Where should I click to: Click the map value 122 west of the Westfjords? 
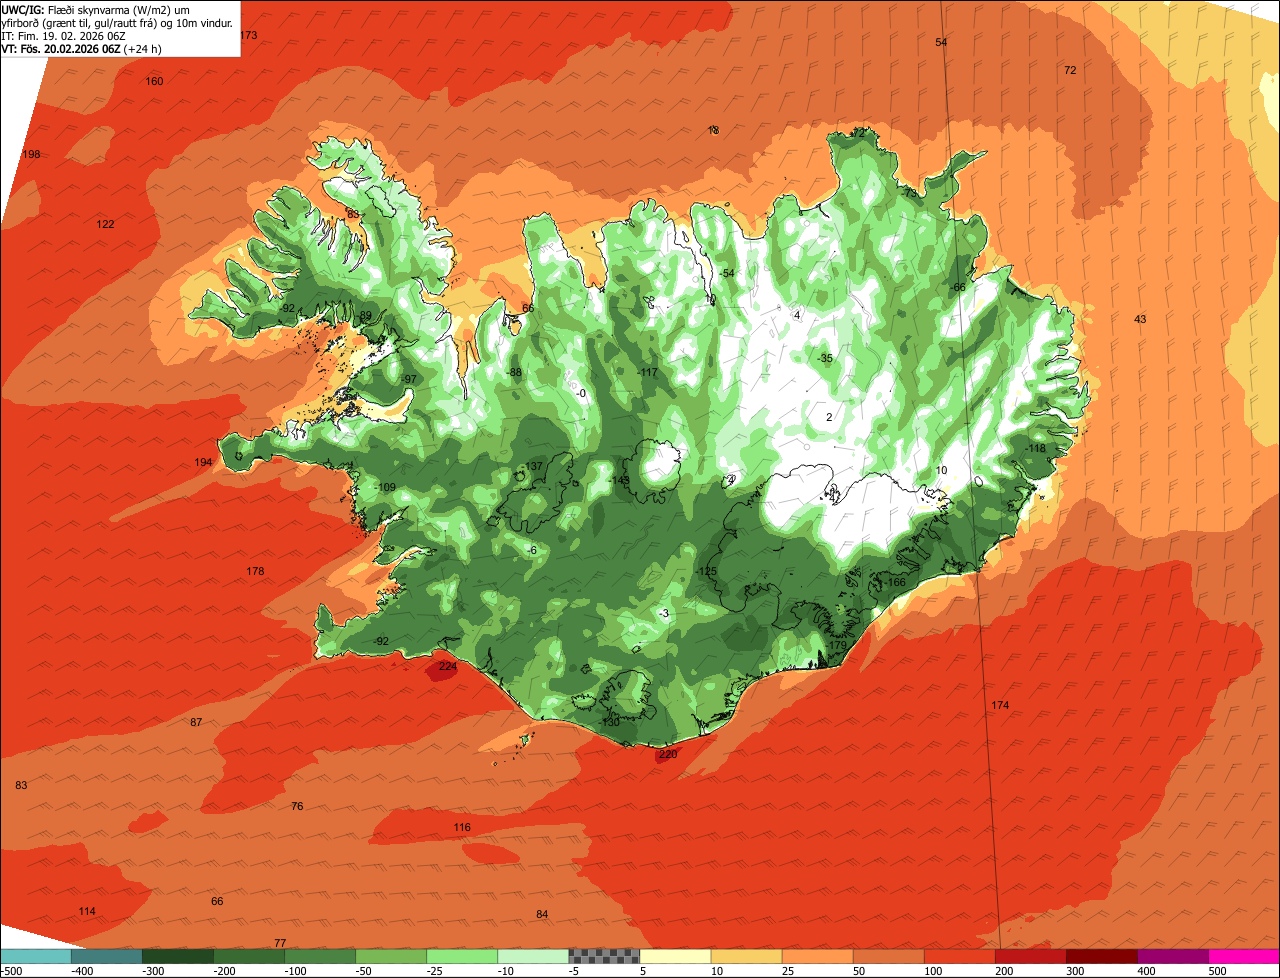(x=106, y=225)
